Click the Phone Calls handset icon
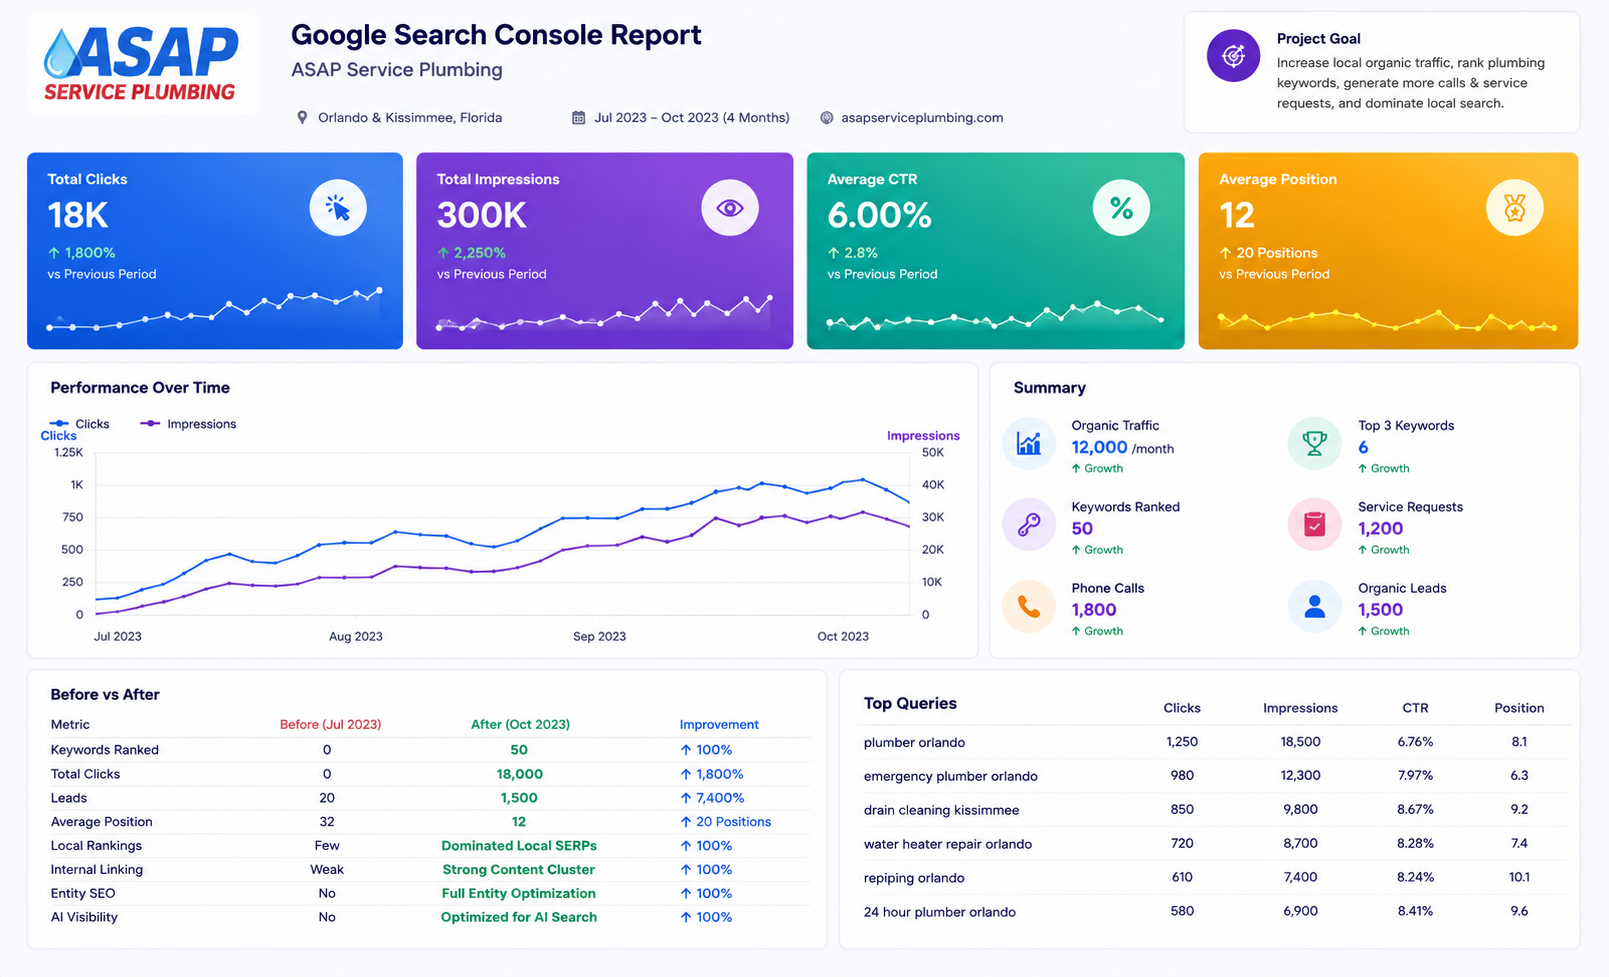The height and width of the screenshot is (977, 1609). pos(1029,606)
